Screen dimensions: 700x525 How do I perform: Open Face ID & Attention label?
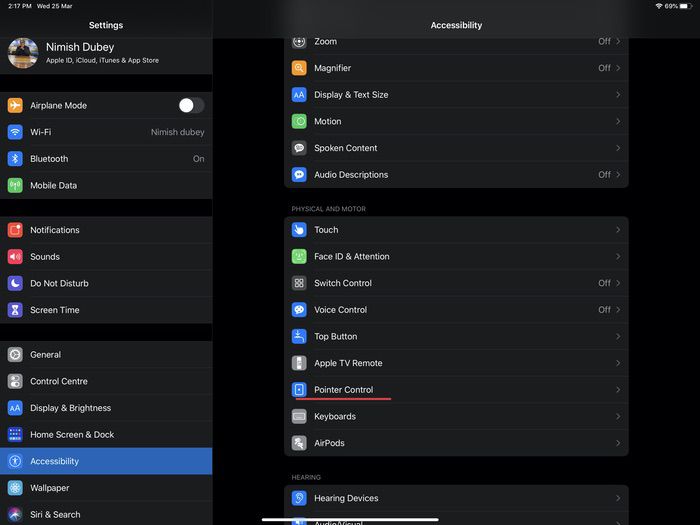coord(352,257)
